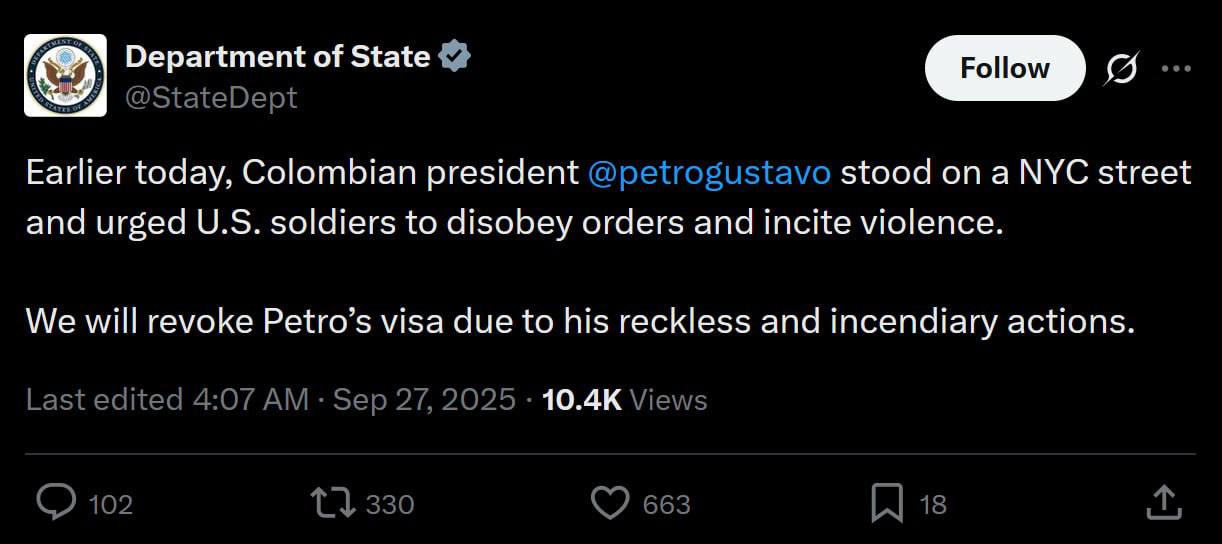View edit history via Last edited 4:07 AM

tap(166, 400)
